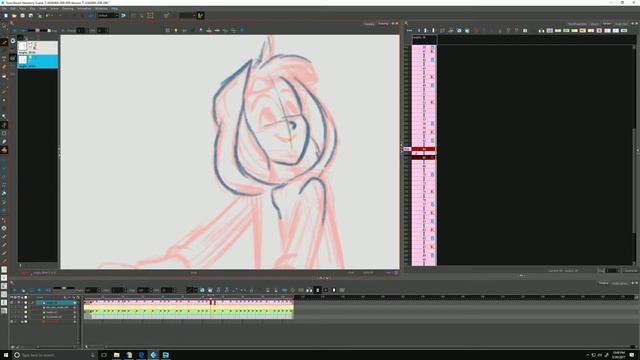Click the Timeline horizontal scrollbar
Screen dimensions: 640x360
pos(359,347)
